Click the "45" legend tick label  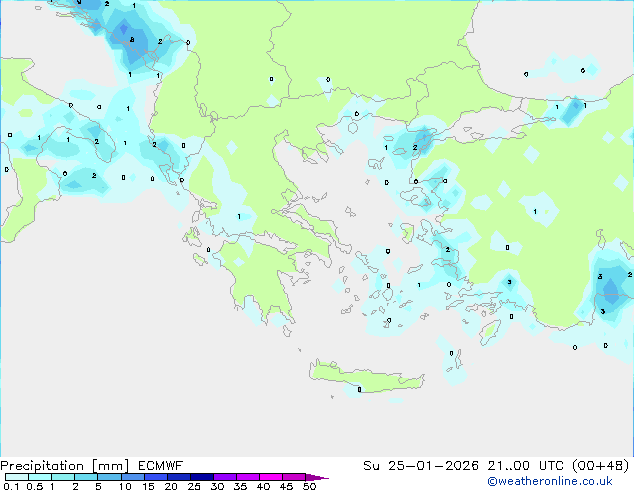click(x=286, y=486)
